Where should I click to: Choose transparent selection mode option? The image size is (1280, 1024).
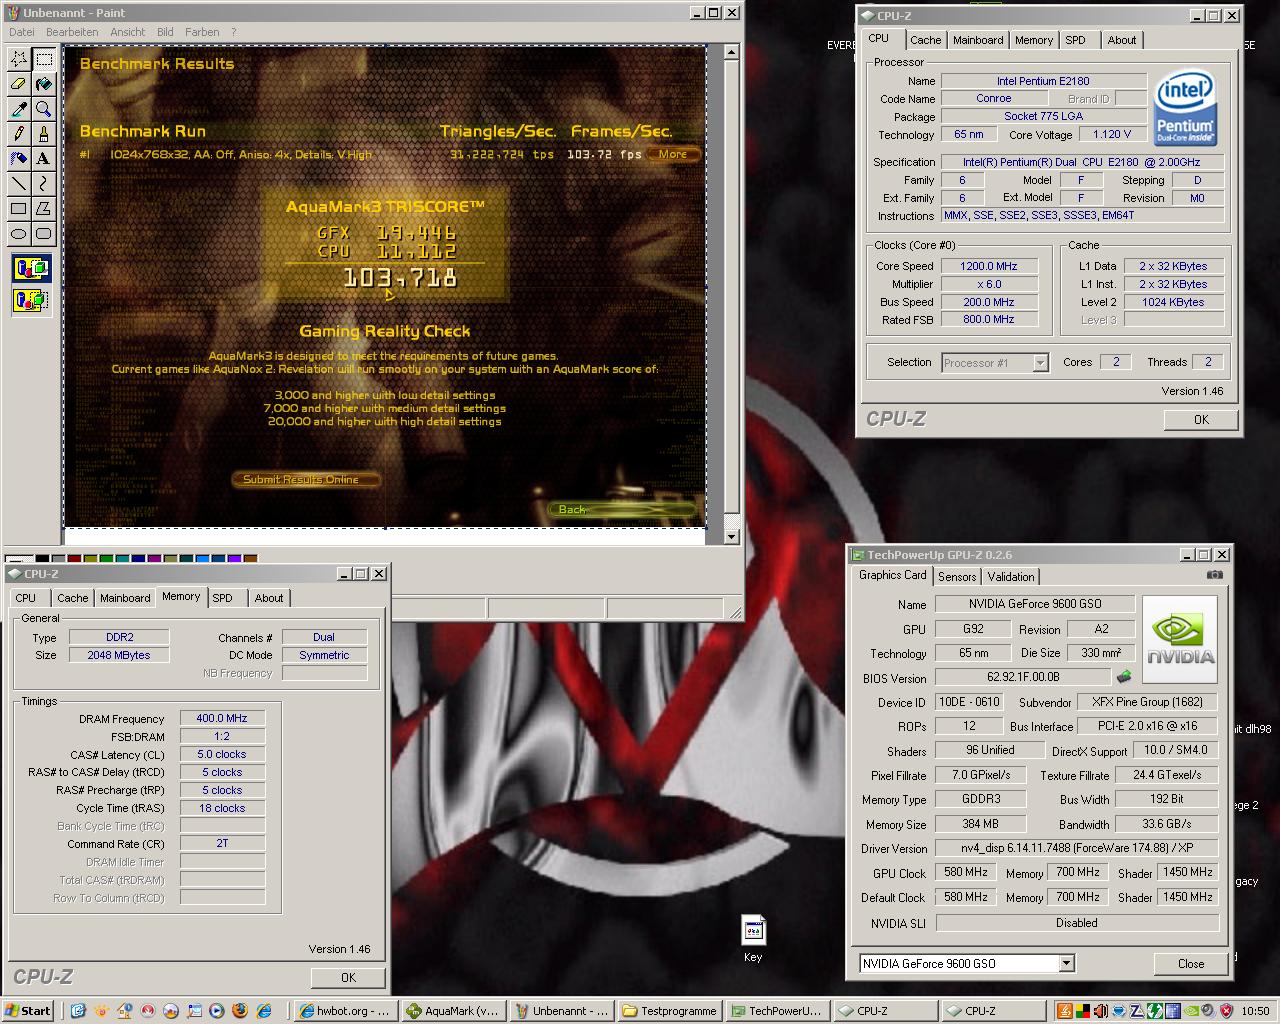coord(31,299)
